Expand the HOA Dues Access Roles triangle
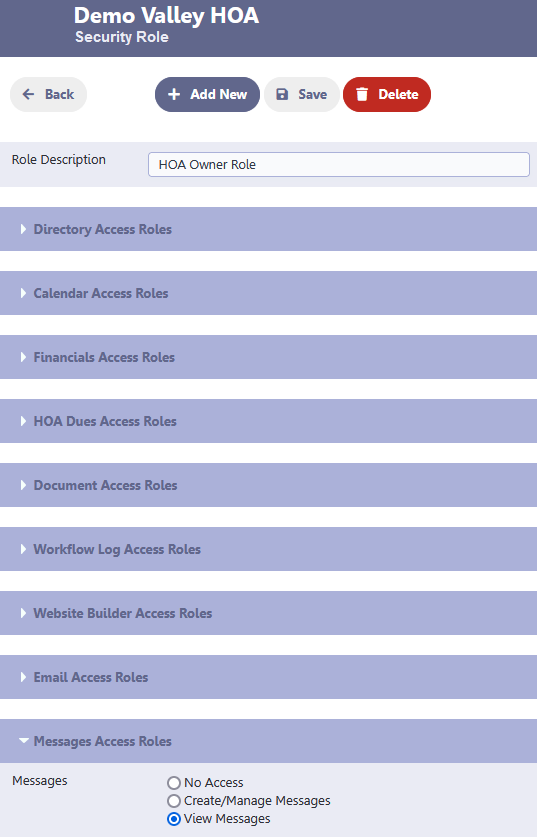 coord(23,421)
